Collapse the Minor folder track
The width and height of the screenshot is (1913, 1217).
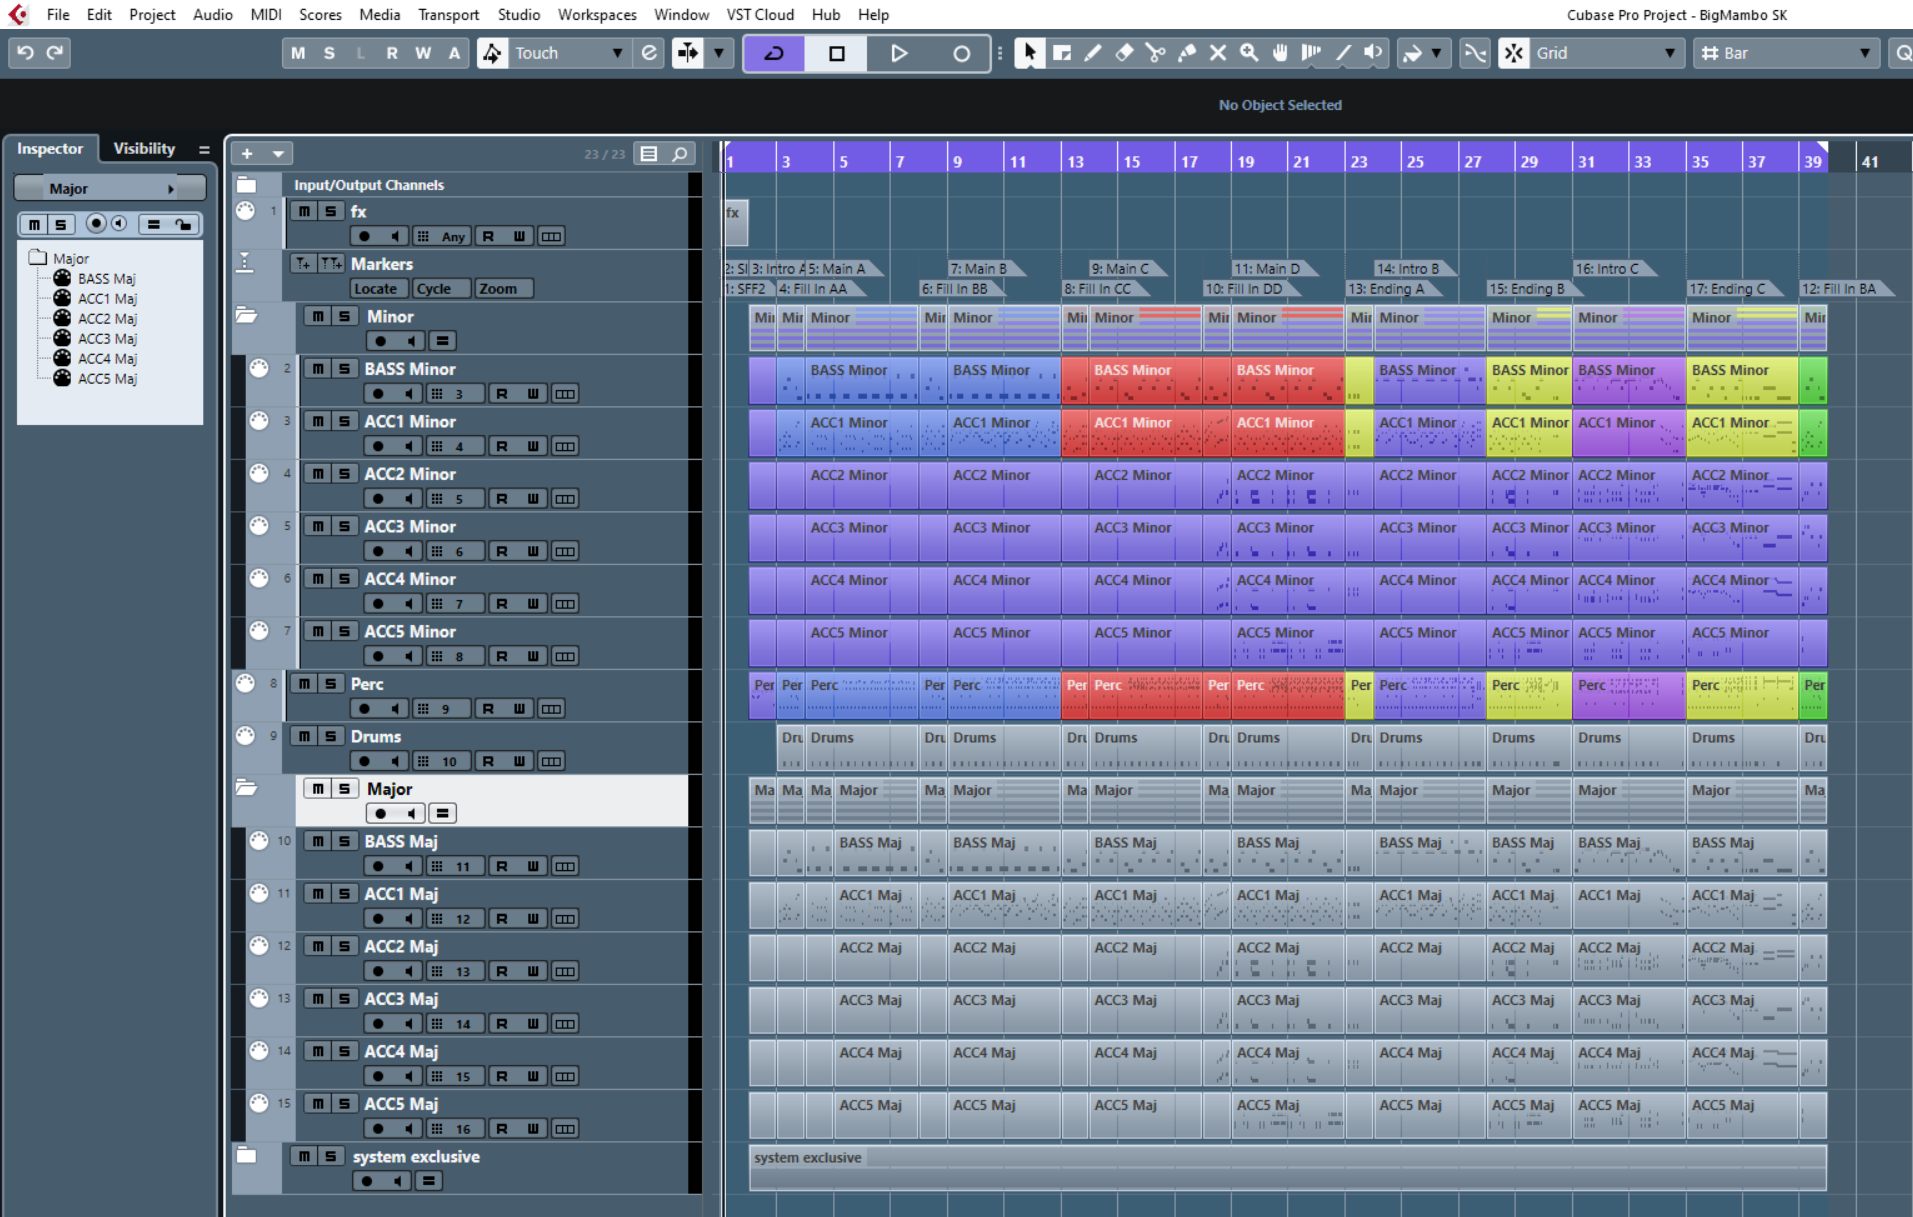(x=246, y=316)
